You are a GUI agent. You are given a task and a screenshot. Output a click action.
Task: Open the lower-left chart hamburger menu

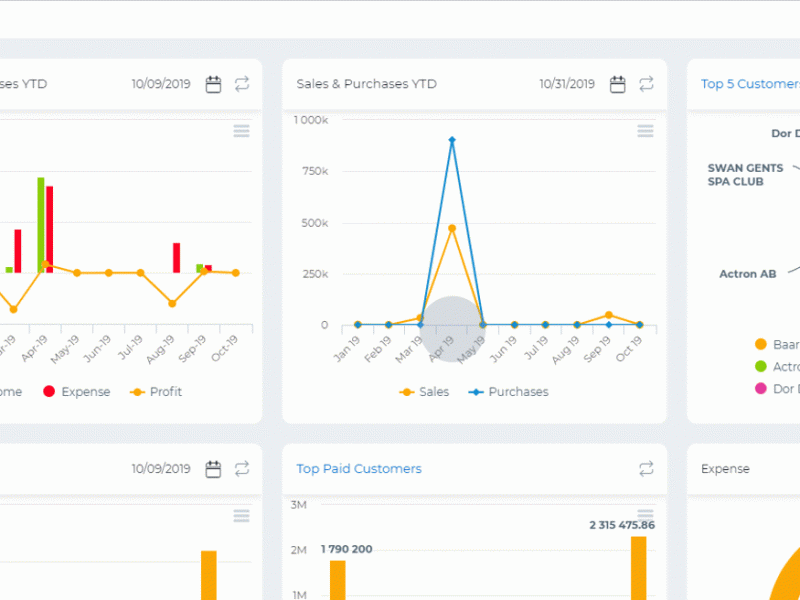(241, 516)
